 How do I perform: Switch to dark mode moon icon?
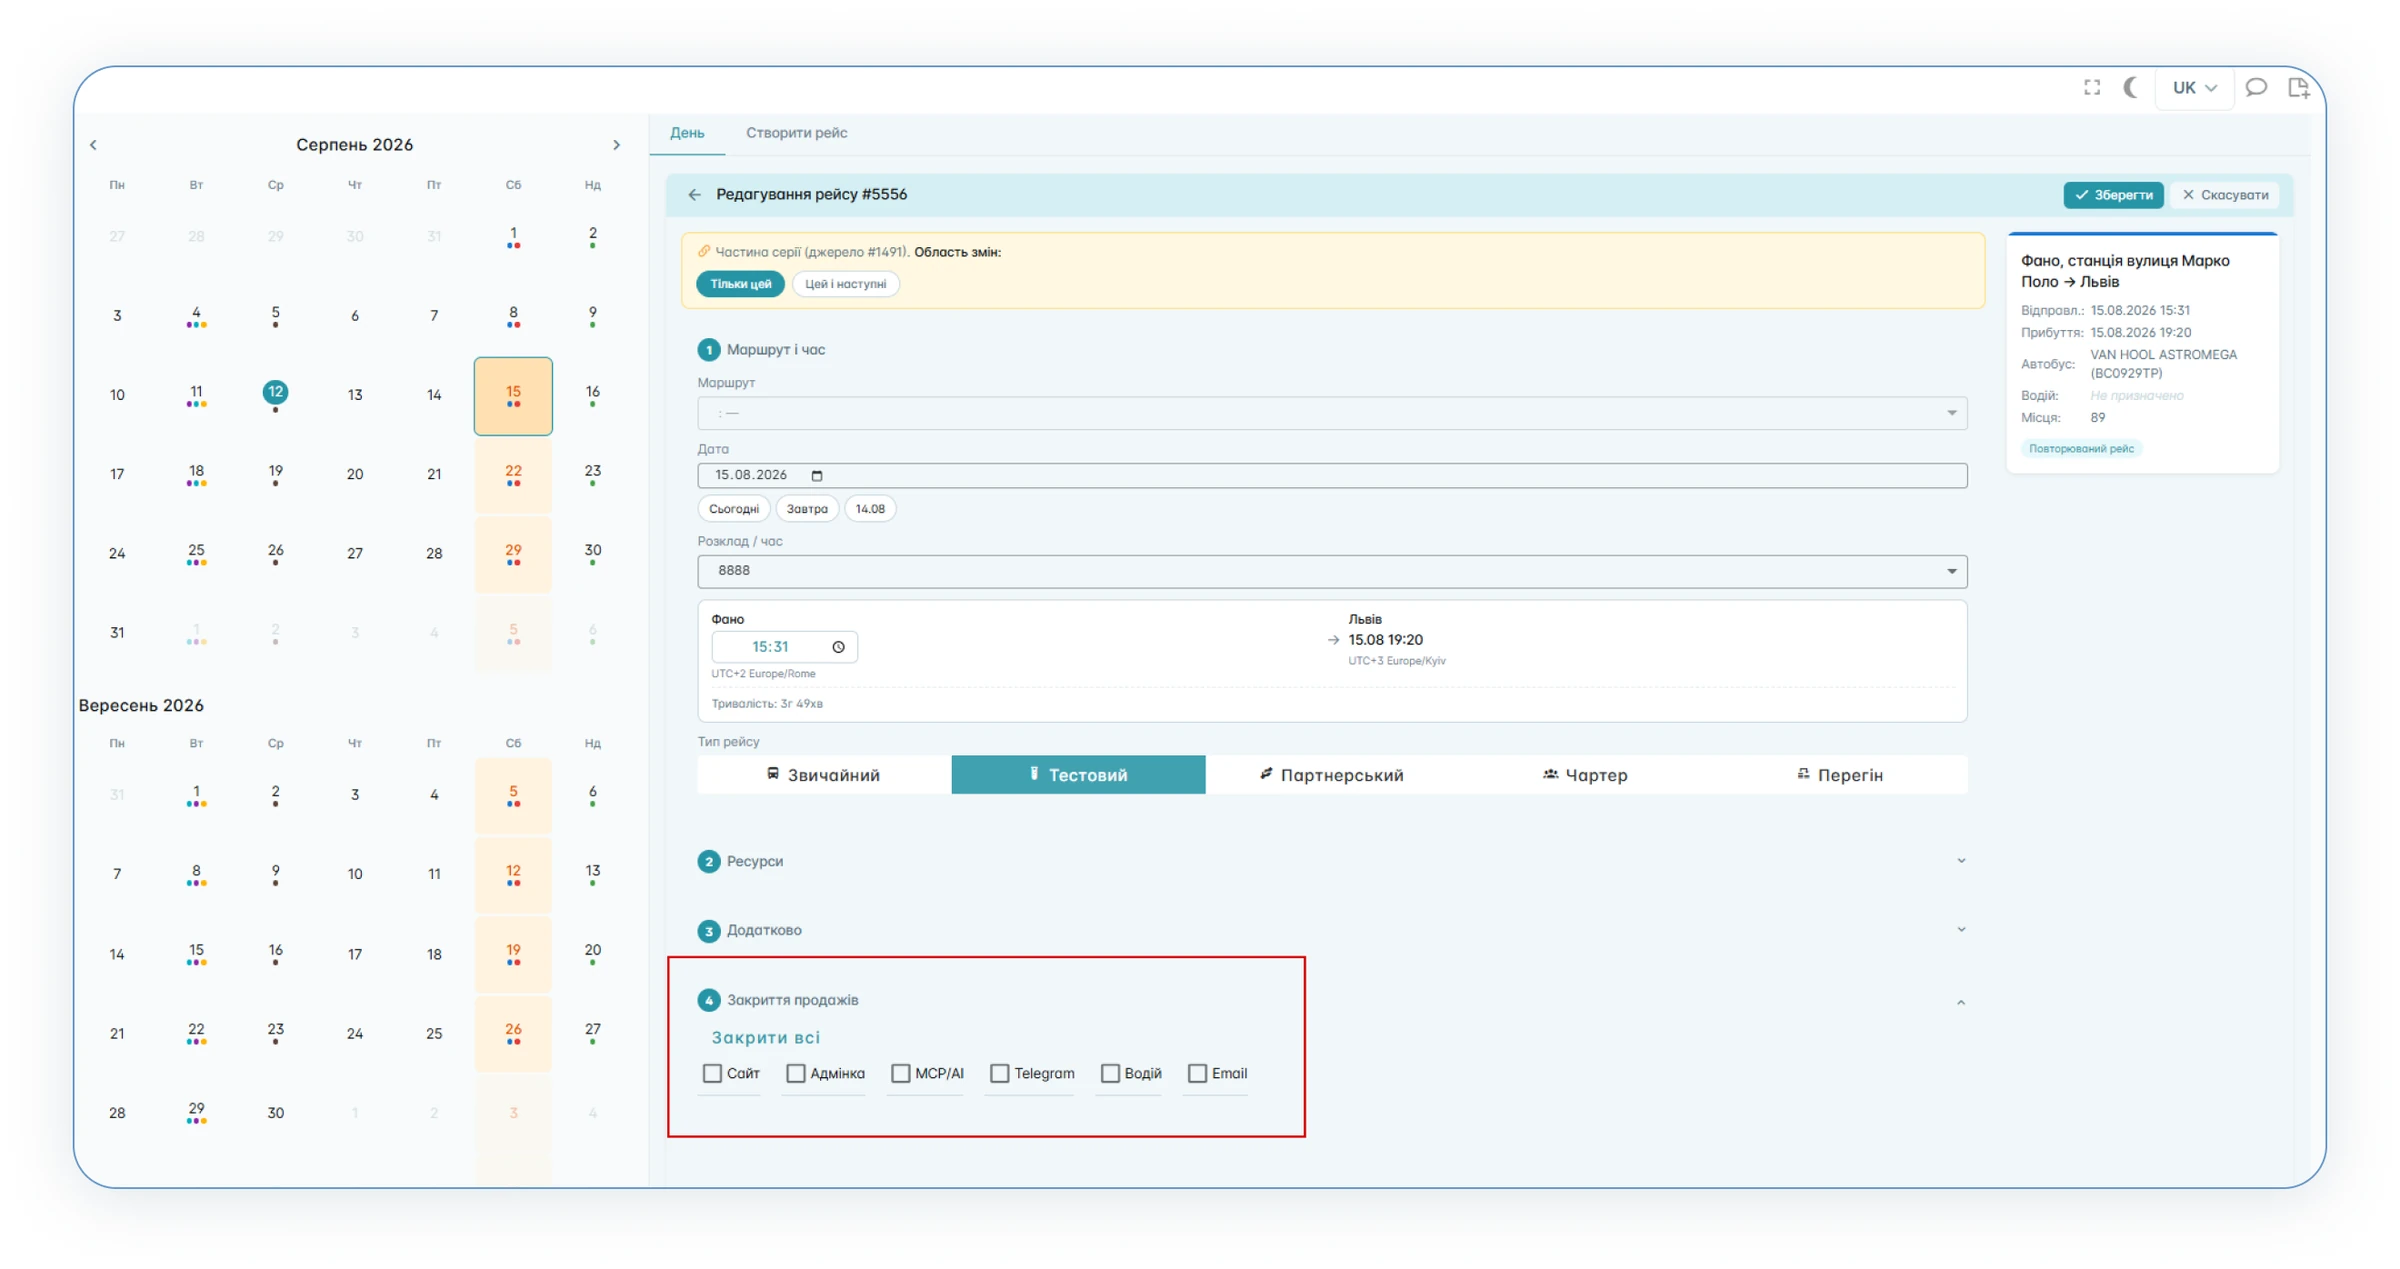[x=2130, y=88]
